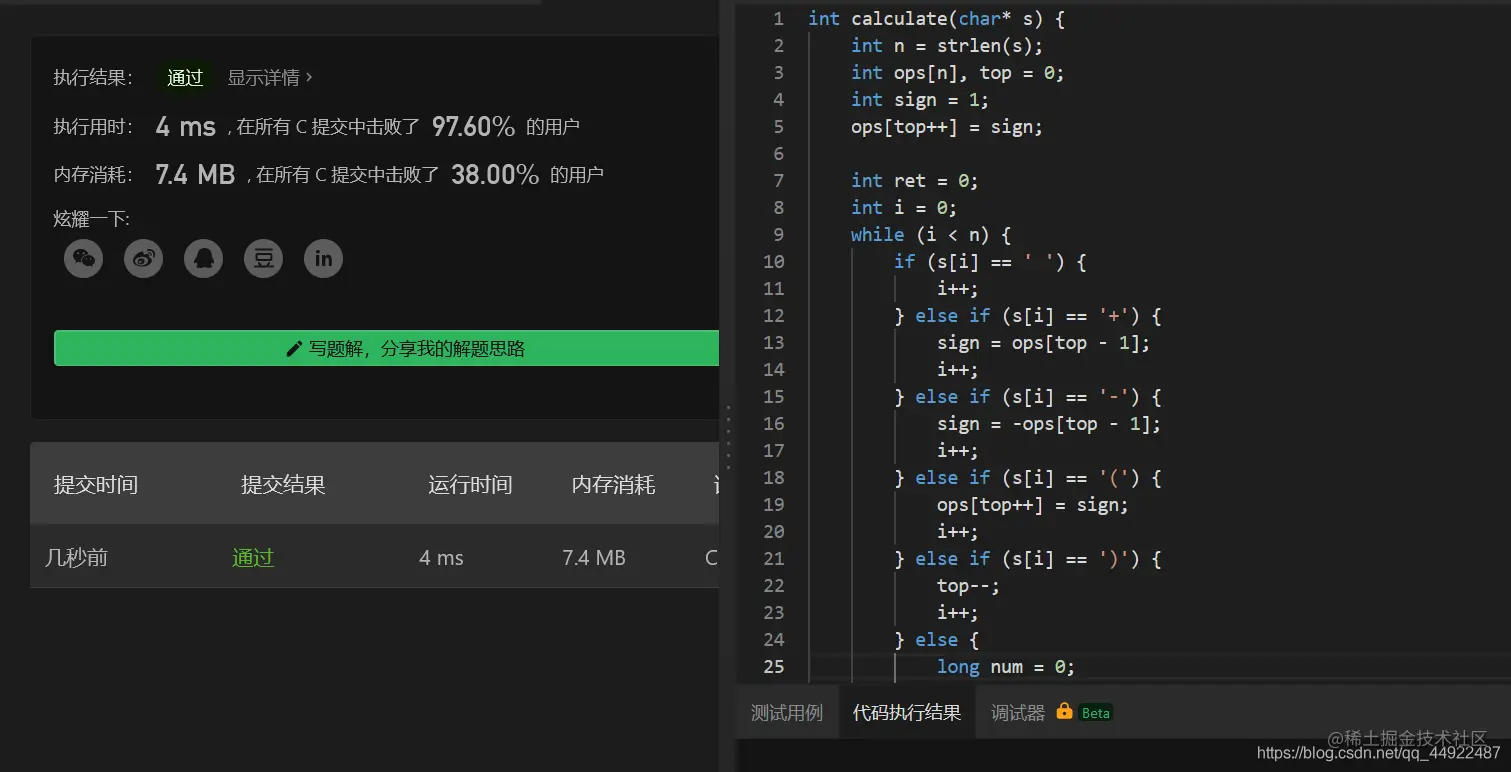Click code line 'int ret = 0;'
Screen dimensions: 1511x772
click(915, 180)
